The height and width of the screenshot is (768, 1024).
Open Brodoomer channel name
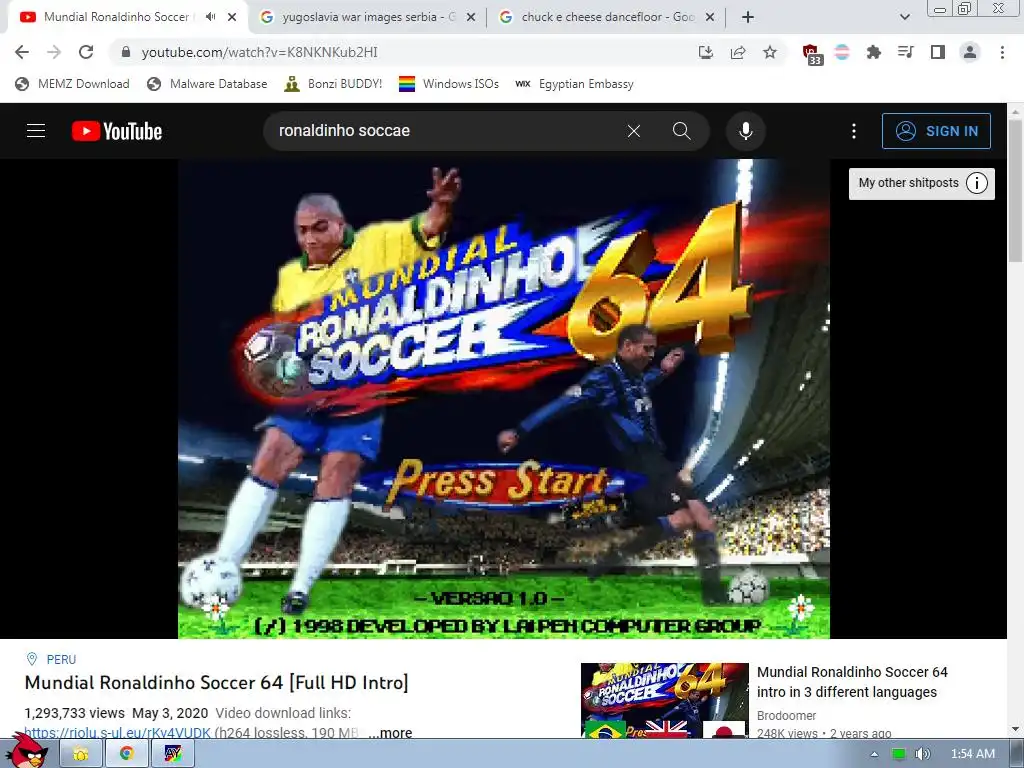[x=786, y=716]
